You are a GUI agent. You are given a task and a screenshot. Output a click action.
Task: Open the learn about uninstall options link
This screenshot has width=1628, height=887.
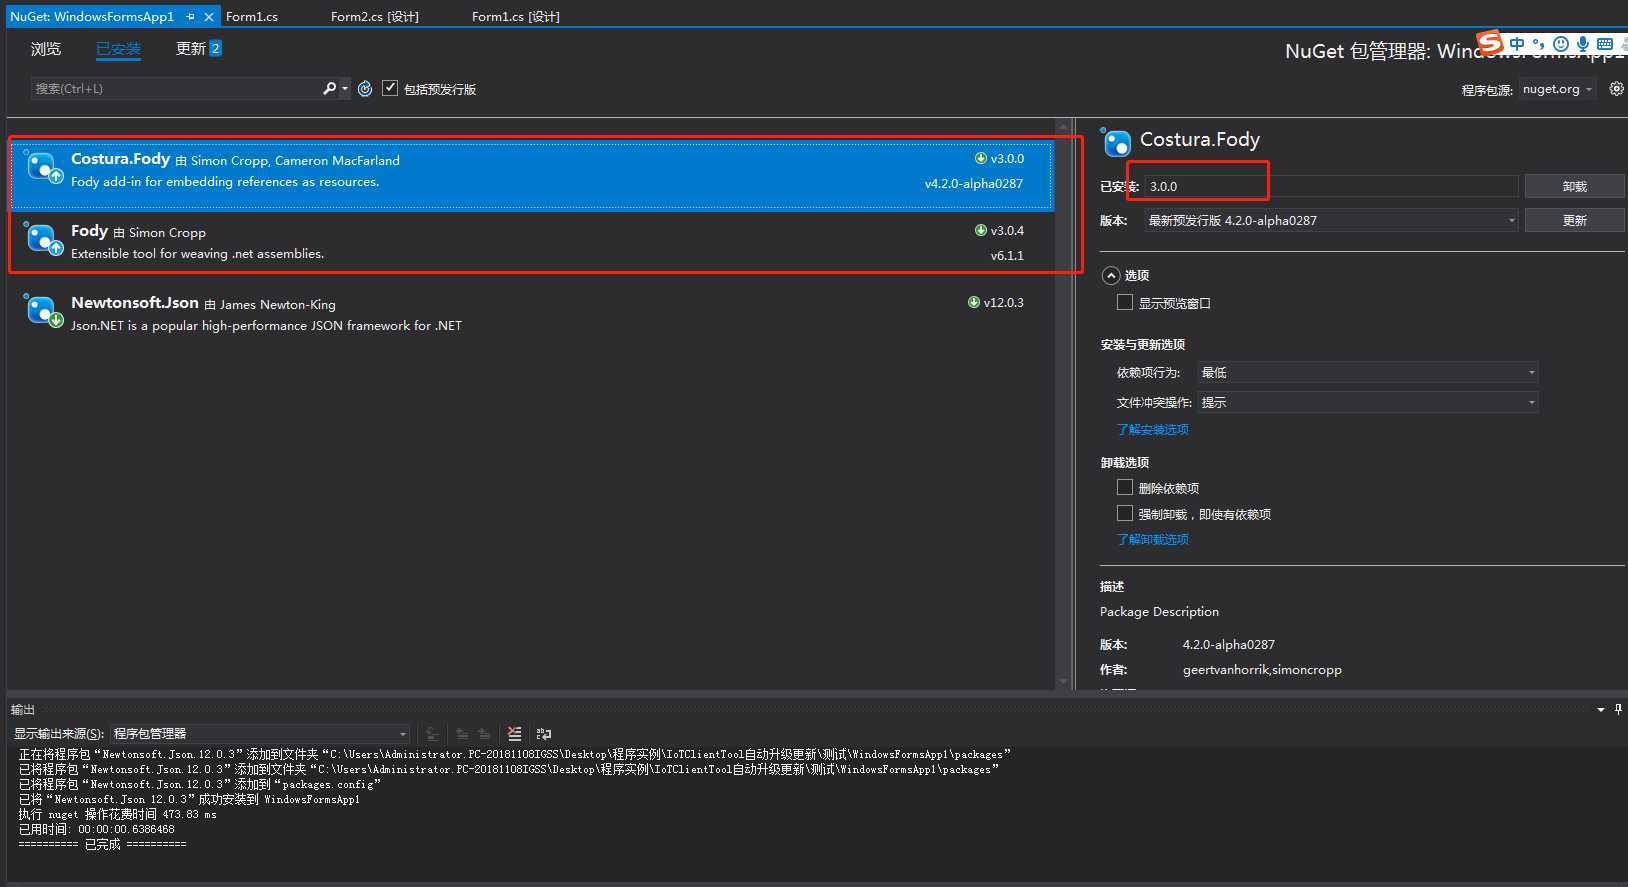coord(1153,540)
